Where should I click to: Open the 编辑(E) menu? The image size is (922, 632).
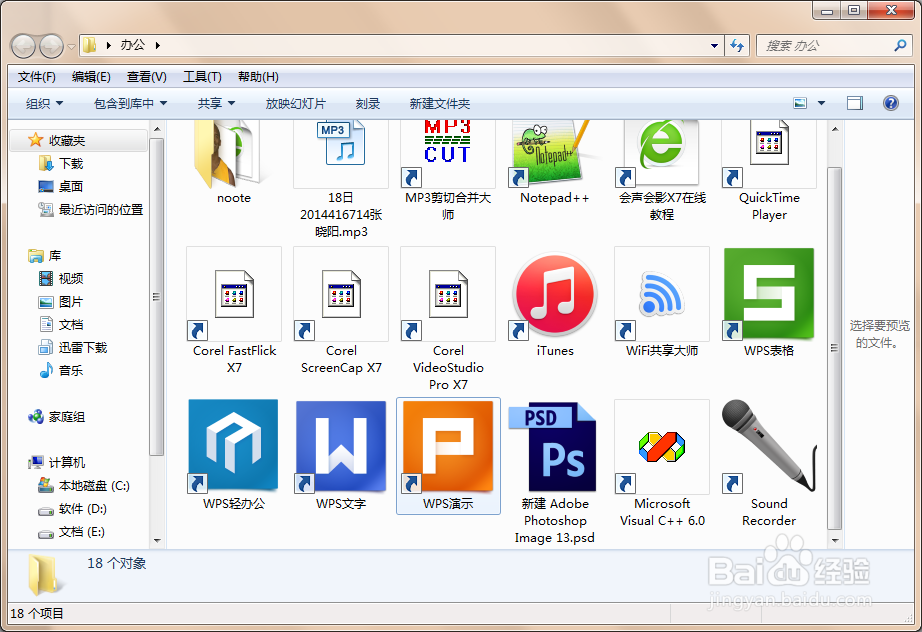click(x=91, y=77)
